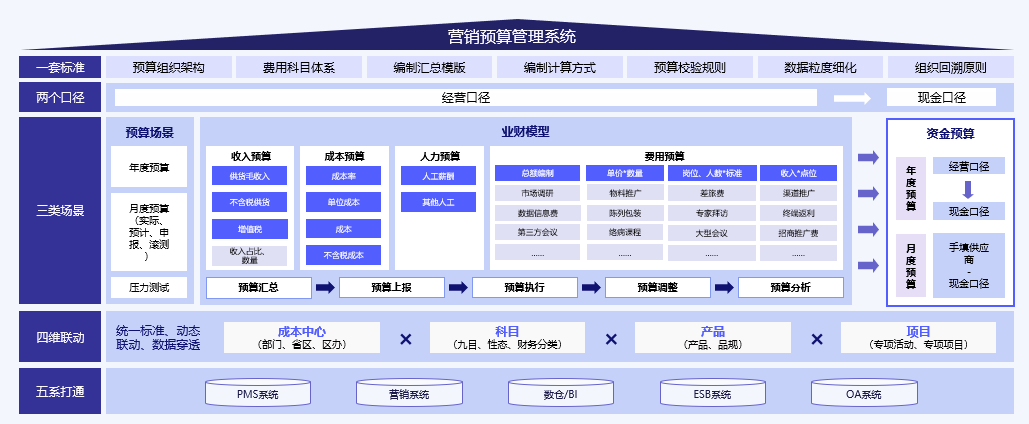This screenshot has height=424, width=1029.
Task: Select the 预算执行 step box
Action: pos(525,287)
